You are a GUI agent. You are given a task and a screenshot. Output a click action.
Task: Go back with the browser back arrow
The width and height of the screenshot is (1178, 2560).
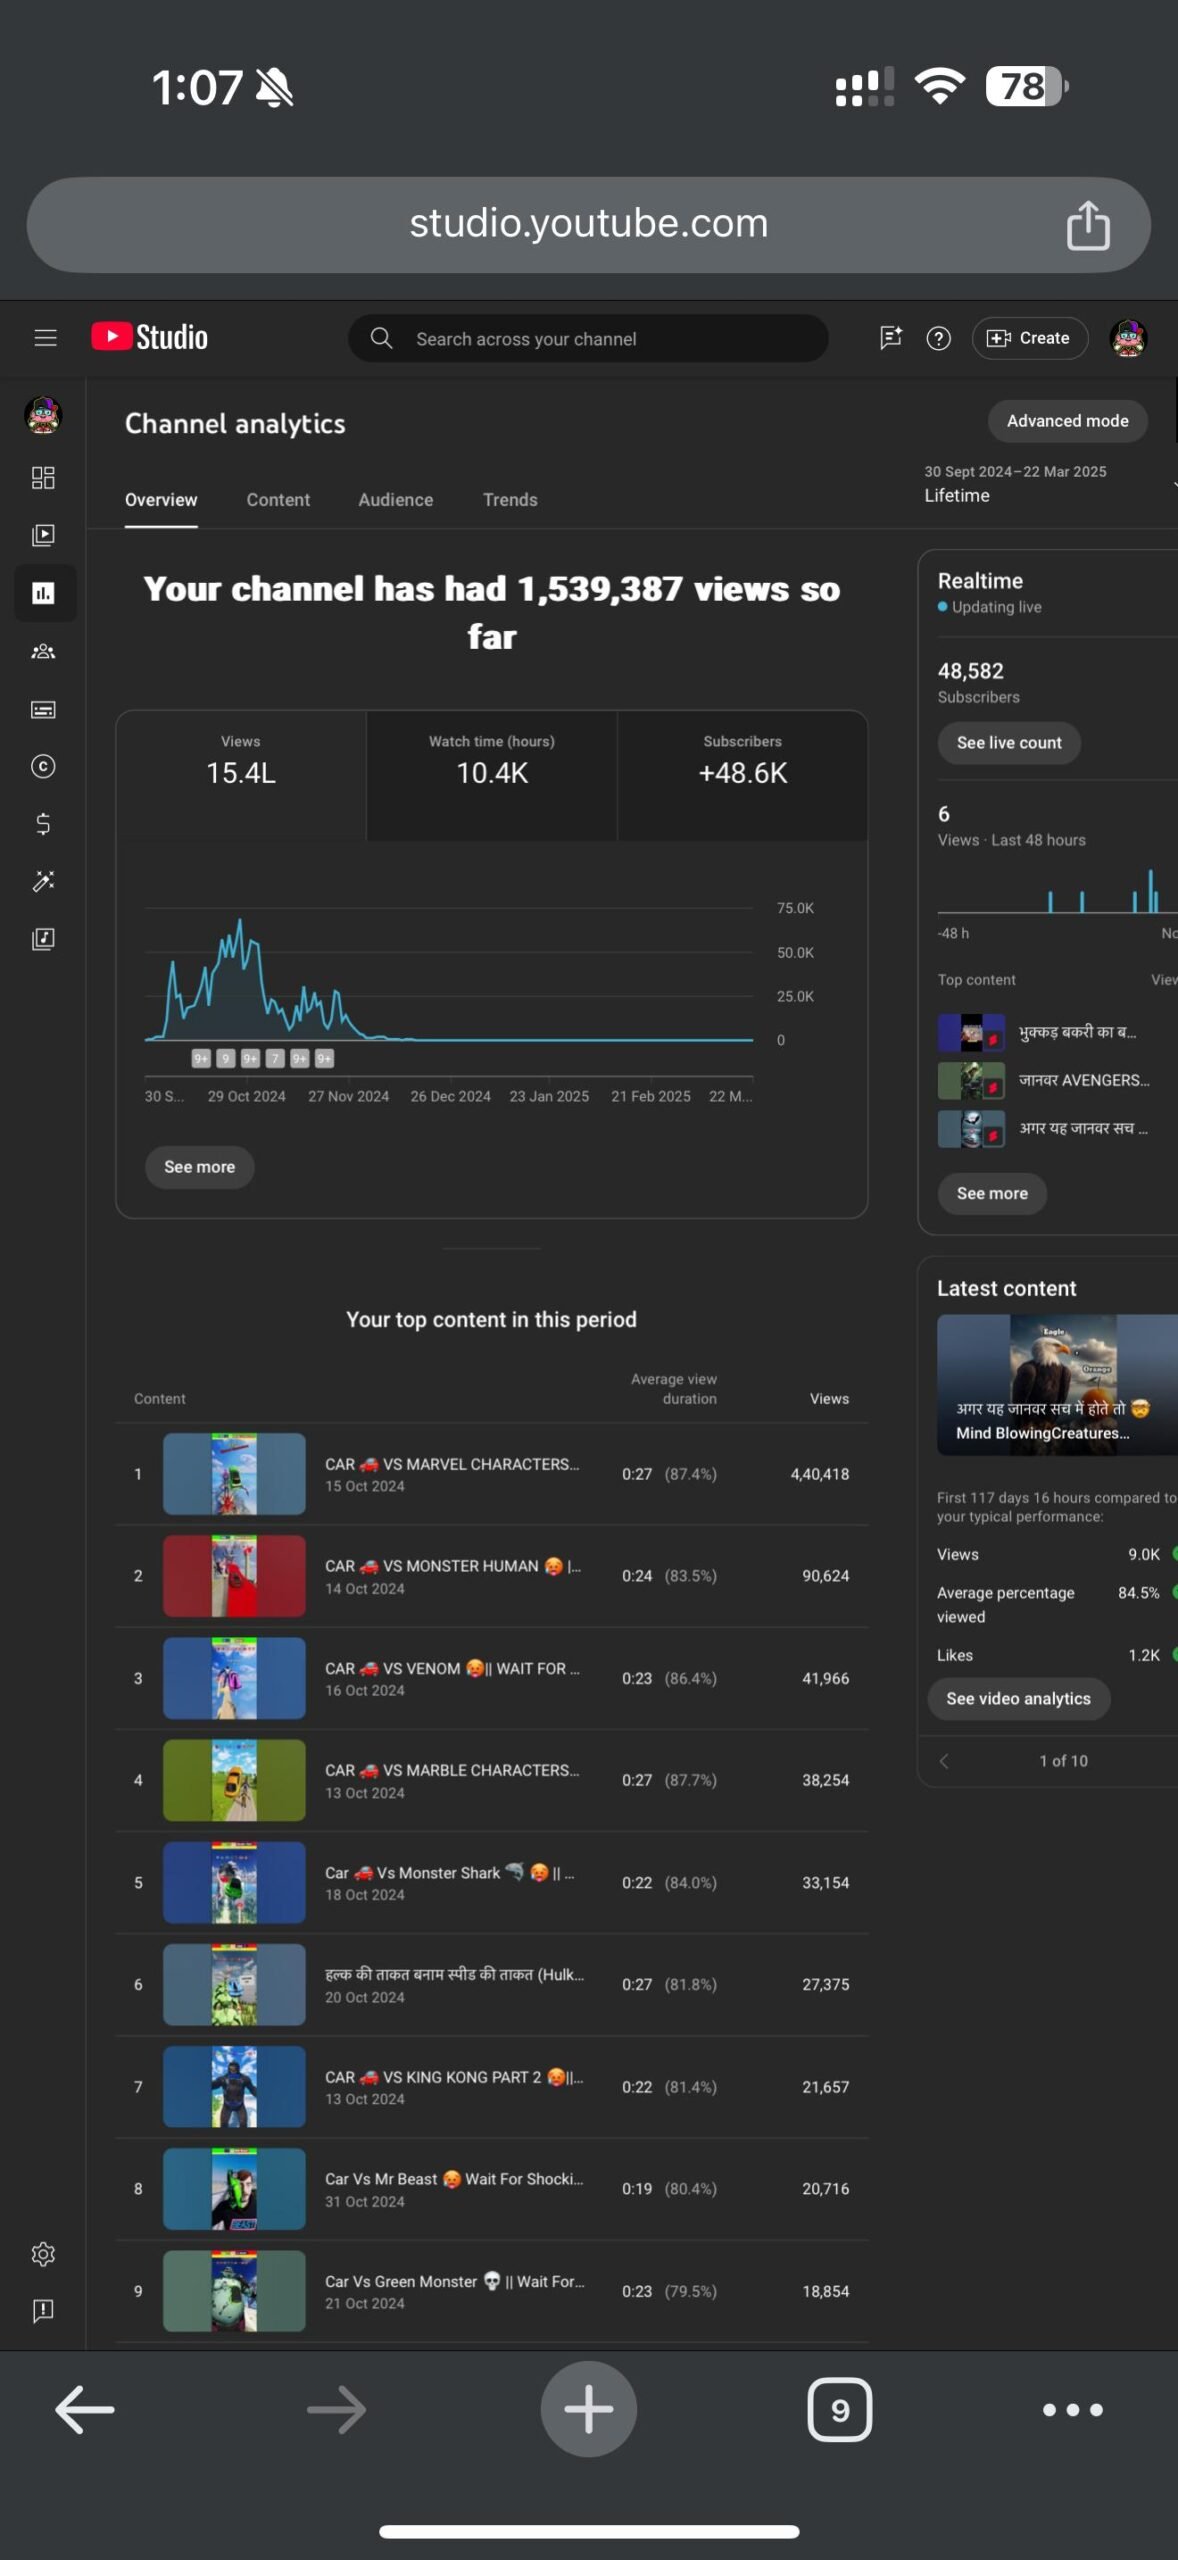point(85,2410)
